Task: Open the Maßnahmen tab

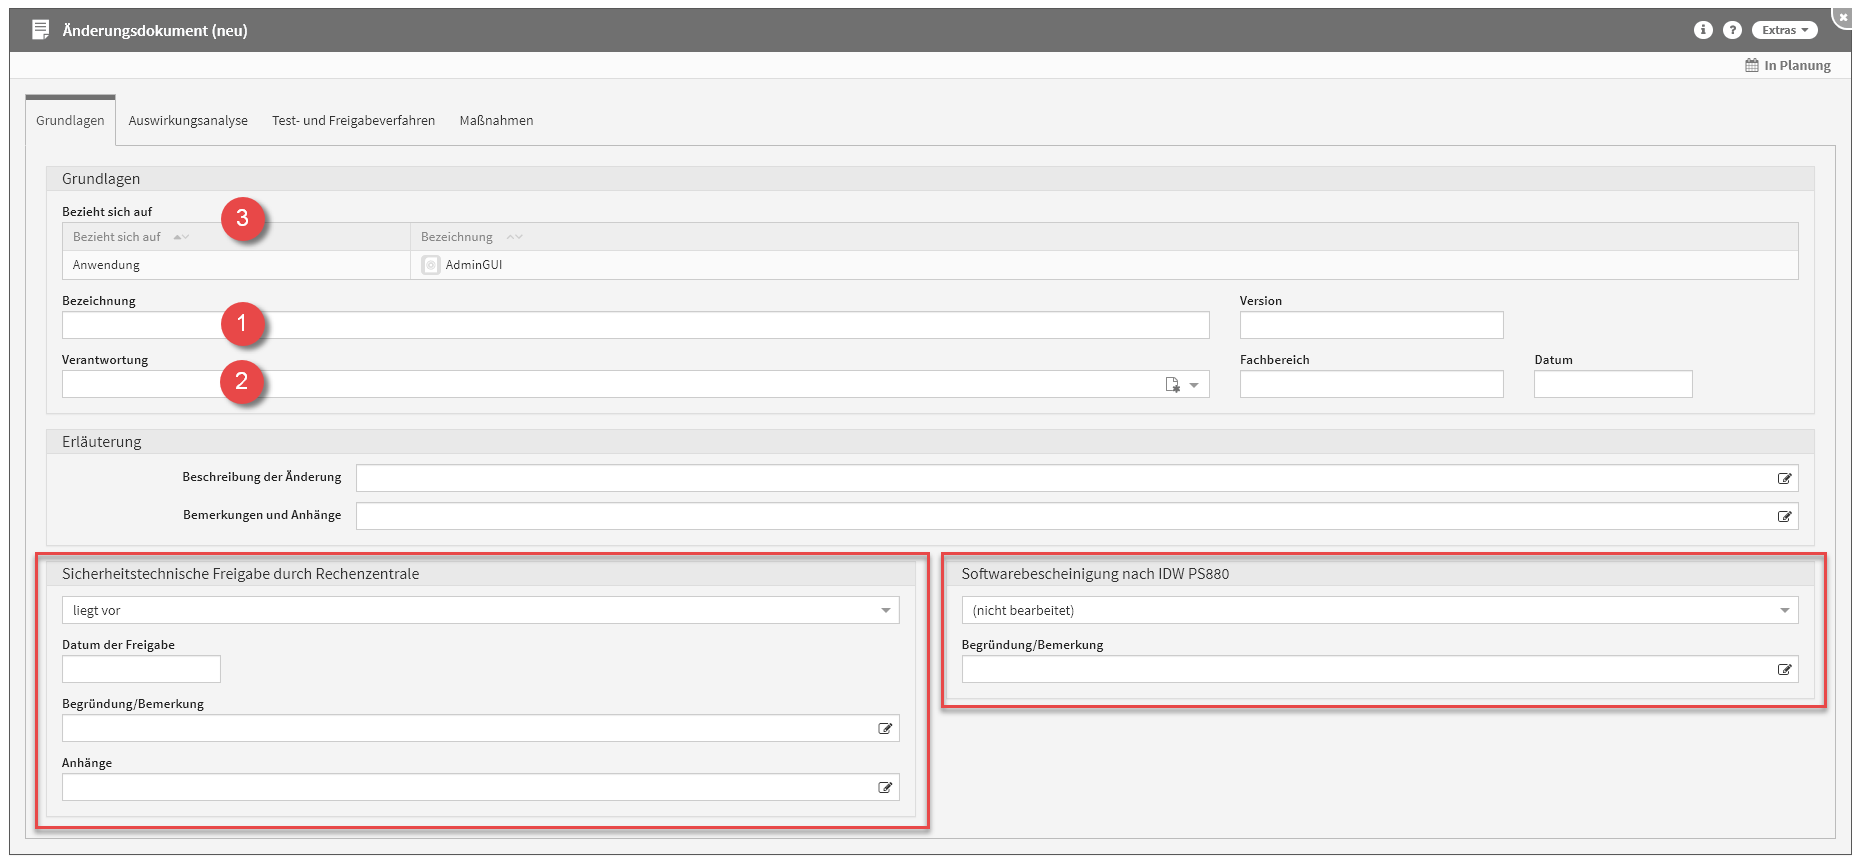Action: coord(496,121)
